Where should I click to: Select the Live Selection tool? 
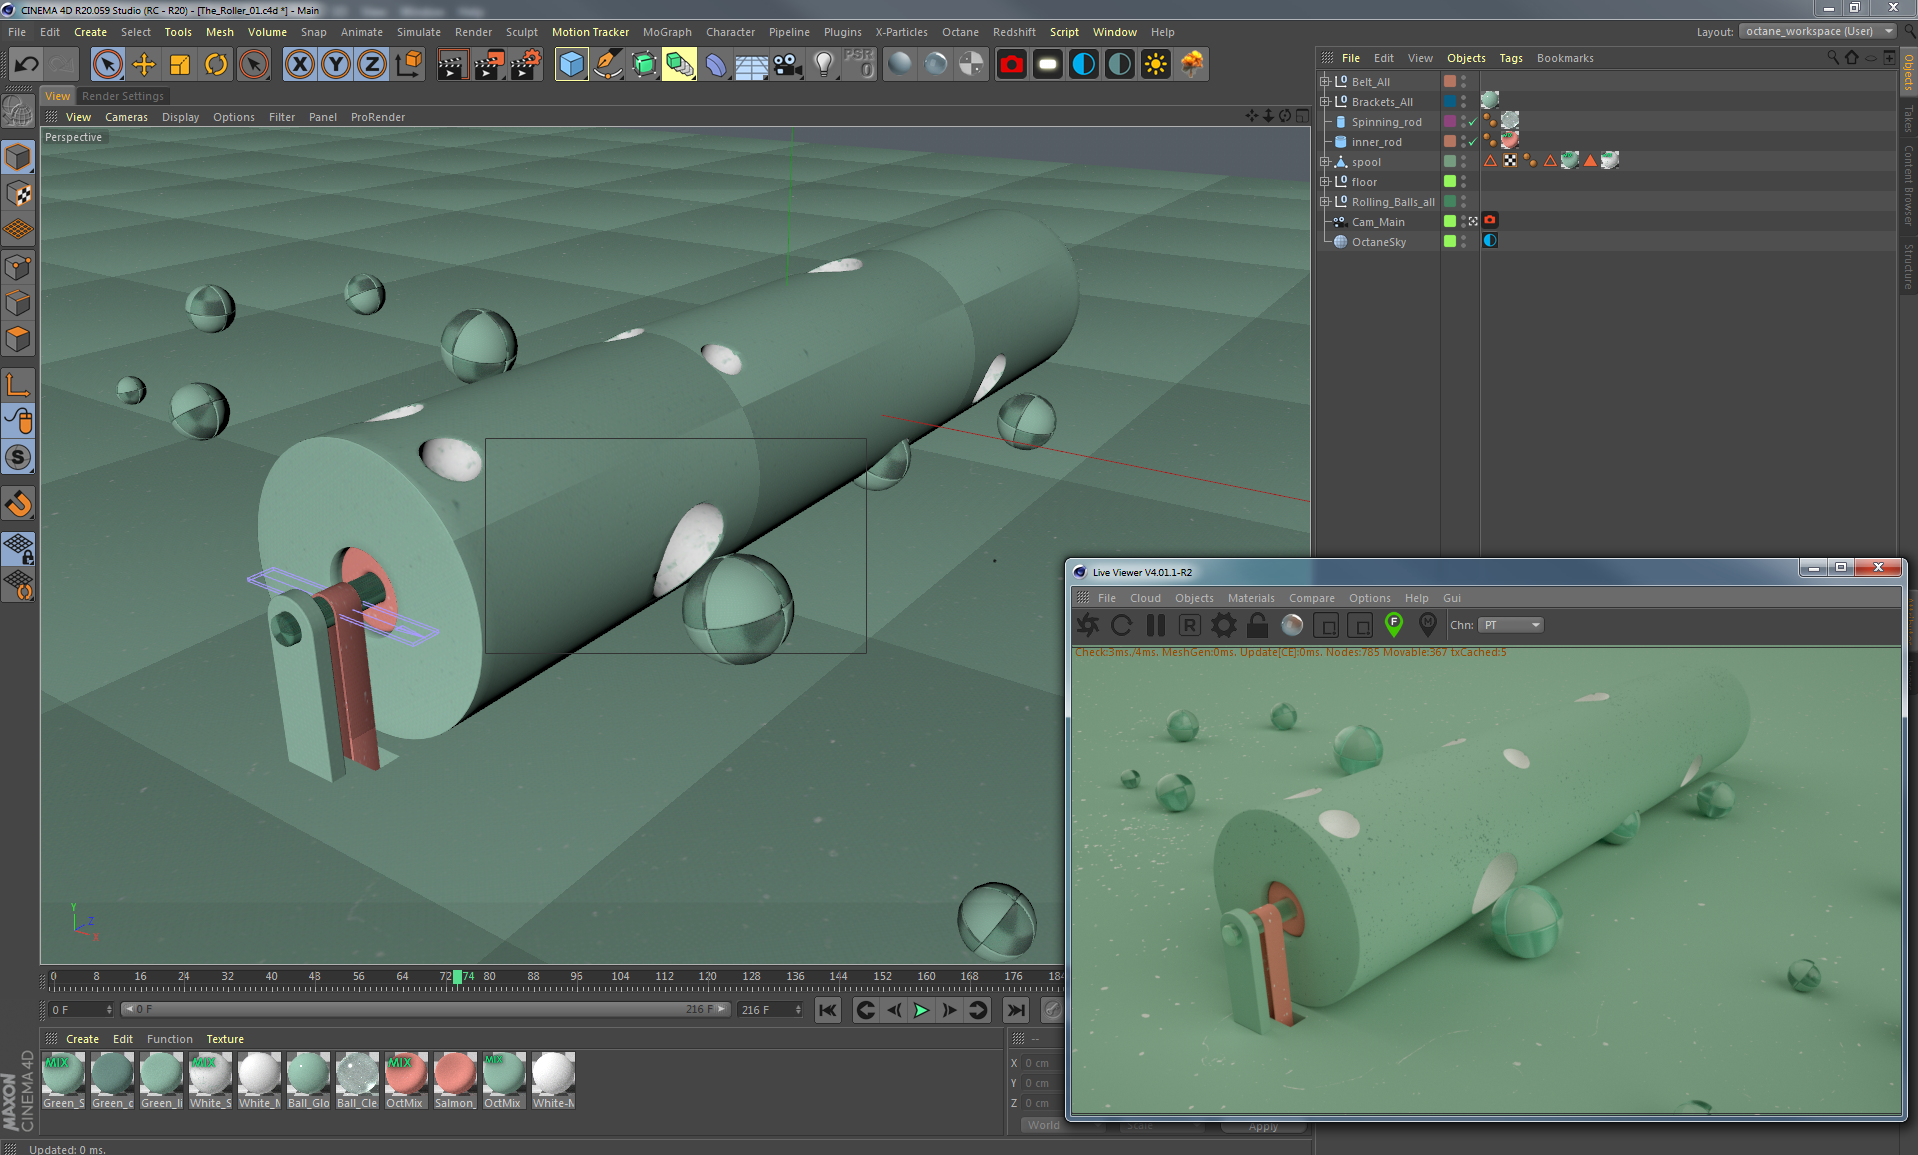pos(107,64)
